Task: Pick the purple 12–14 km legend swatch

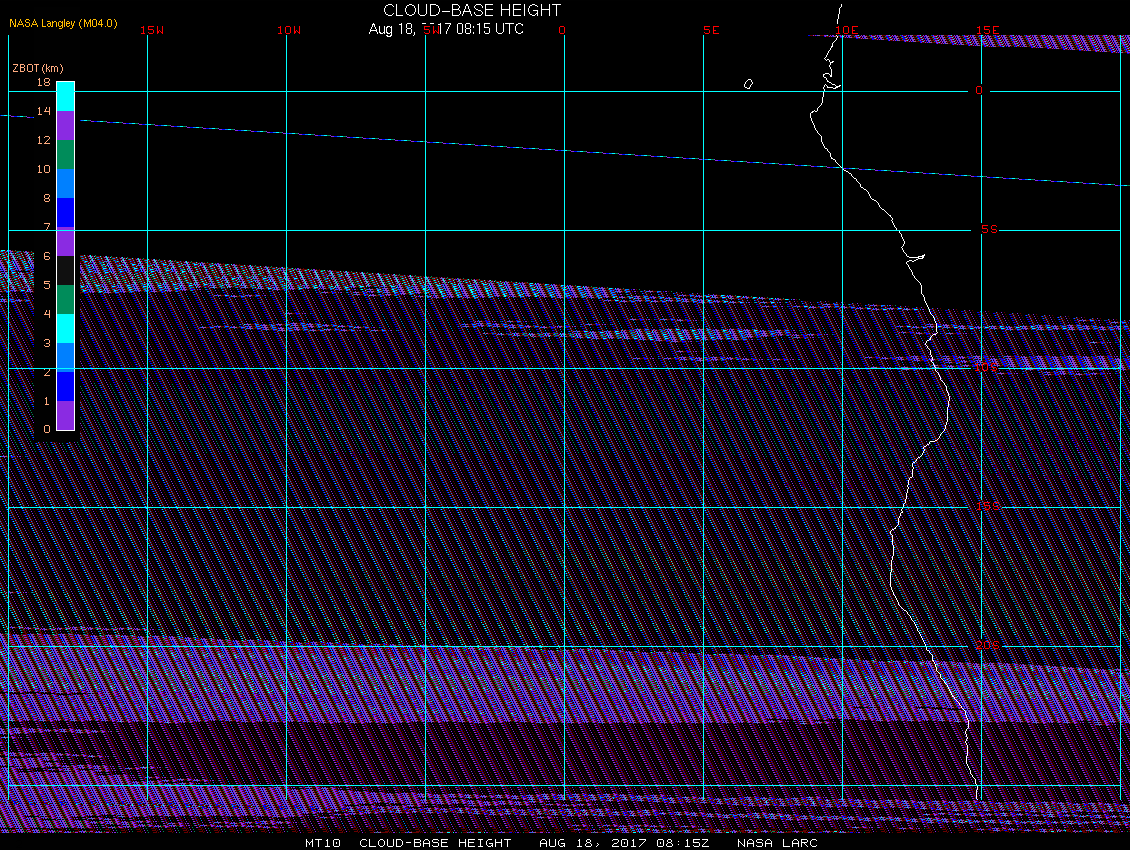Action: (66, 125)
